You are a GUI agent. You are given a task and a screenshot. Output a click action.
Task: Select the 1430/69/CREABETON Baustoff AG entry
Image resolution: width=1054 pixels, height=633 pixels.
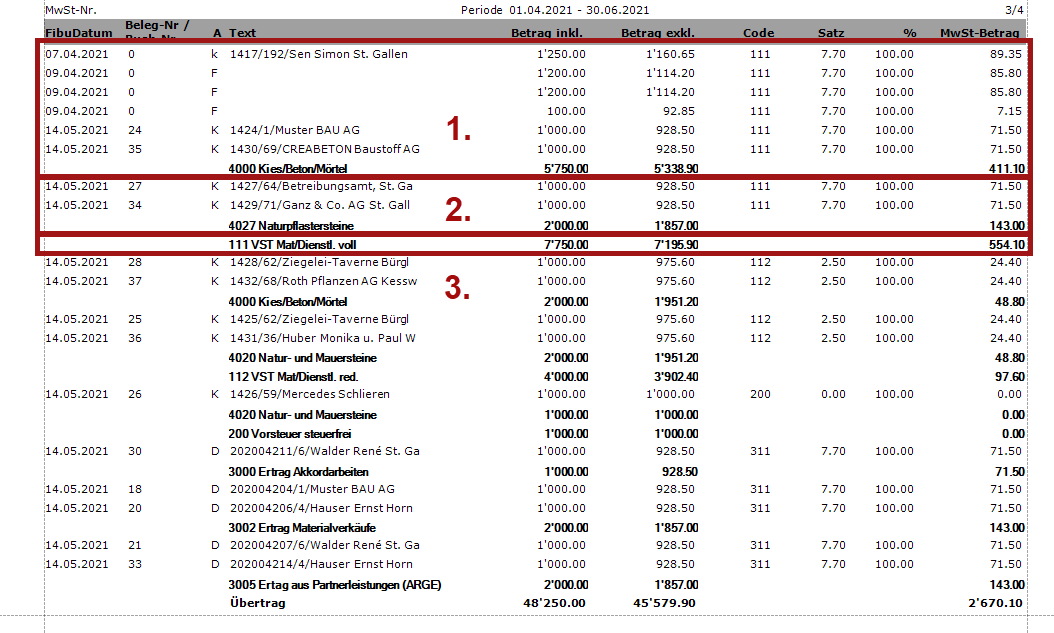pos(324,149)
